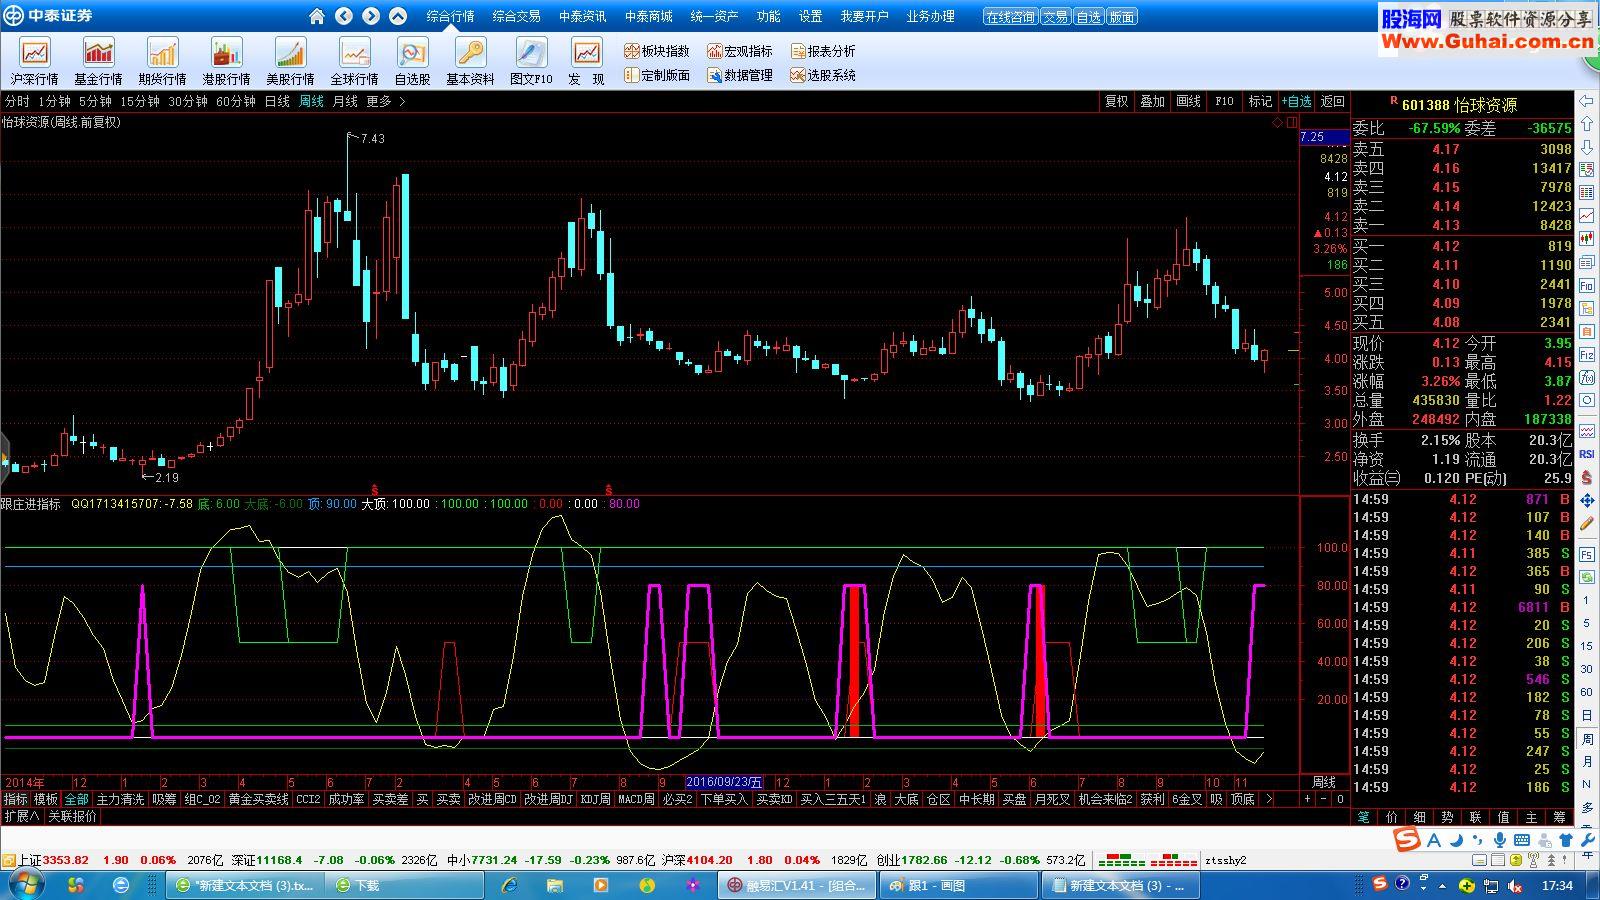Screen dimensions: 1600x900
Task: Select the MACD周 indicator tab
Action: 636,799
